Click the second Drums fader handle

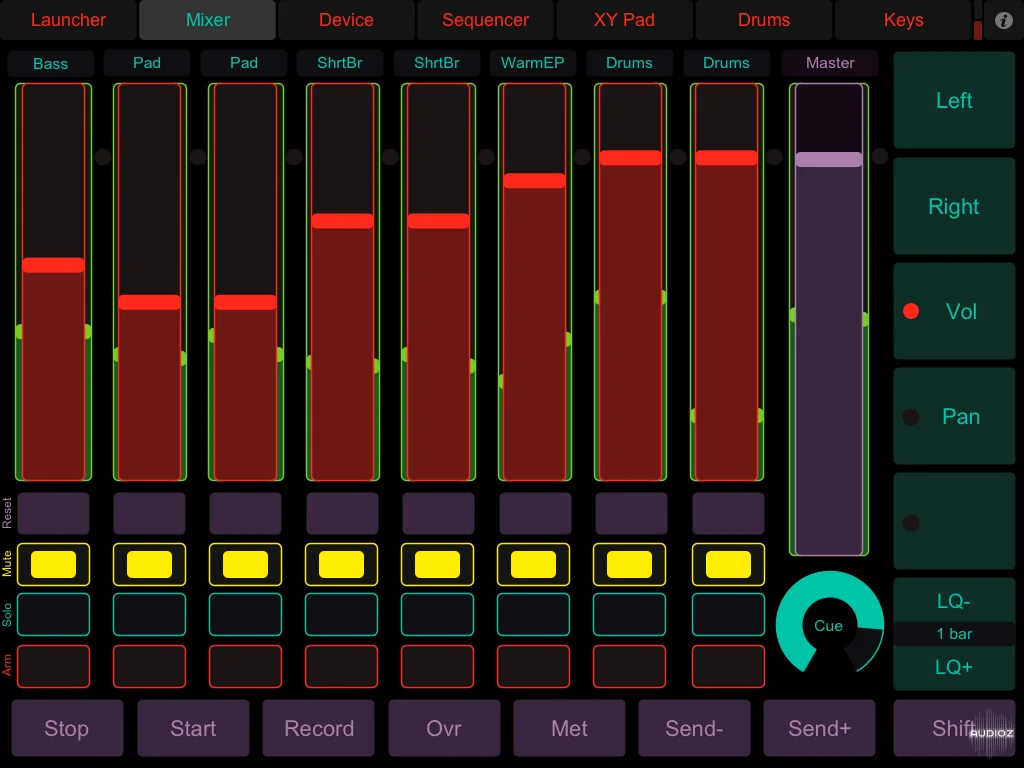pos(726,158)
